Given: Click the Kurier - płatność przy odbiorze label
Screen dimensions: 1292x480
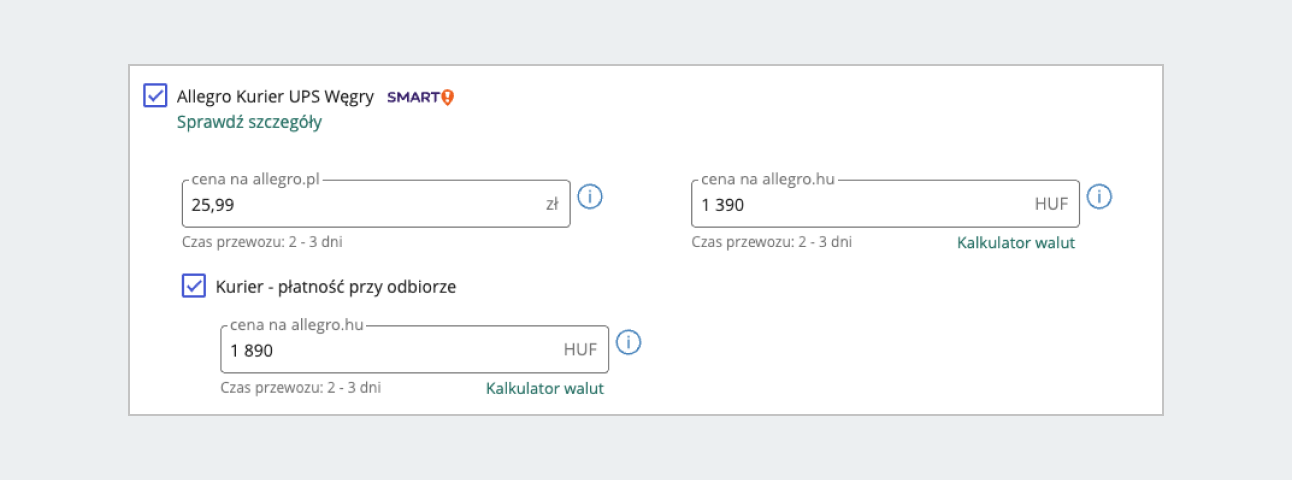Looking at the screenshot, I should tap(336, 287).
